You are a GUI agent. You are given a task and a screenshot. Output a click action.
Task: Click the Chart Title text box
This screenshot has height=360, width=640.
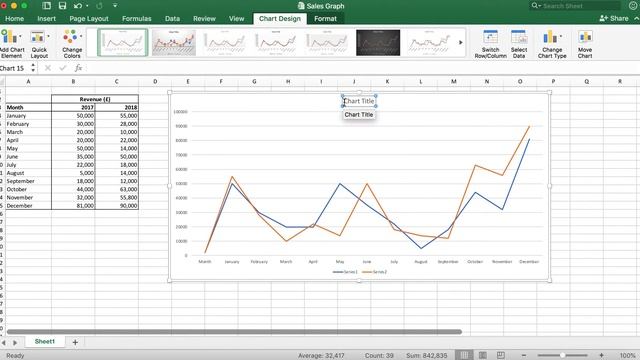[x=359, y=101]
